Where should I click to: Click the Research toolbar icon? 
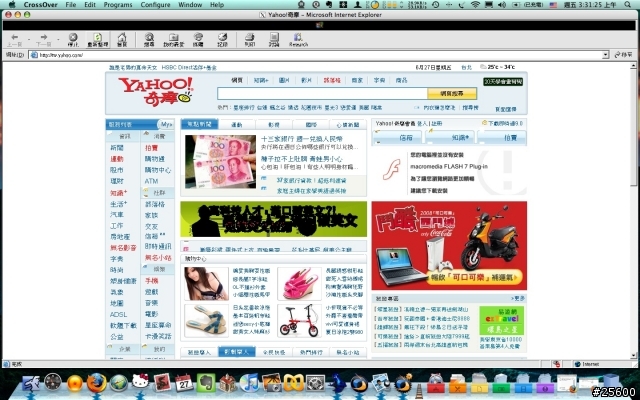click(x=298, y=40)
